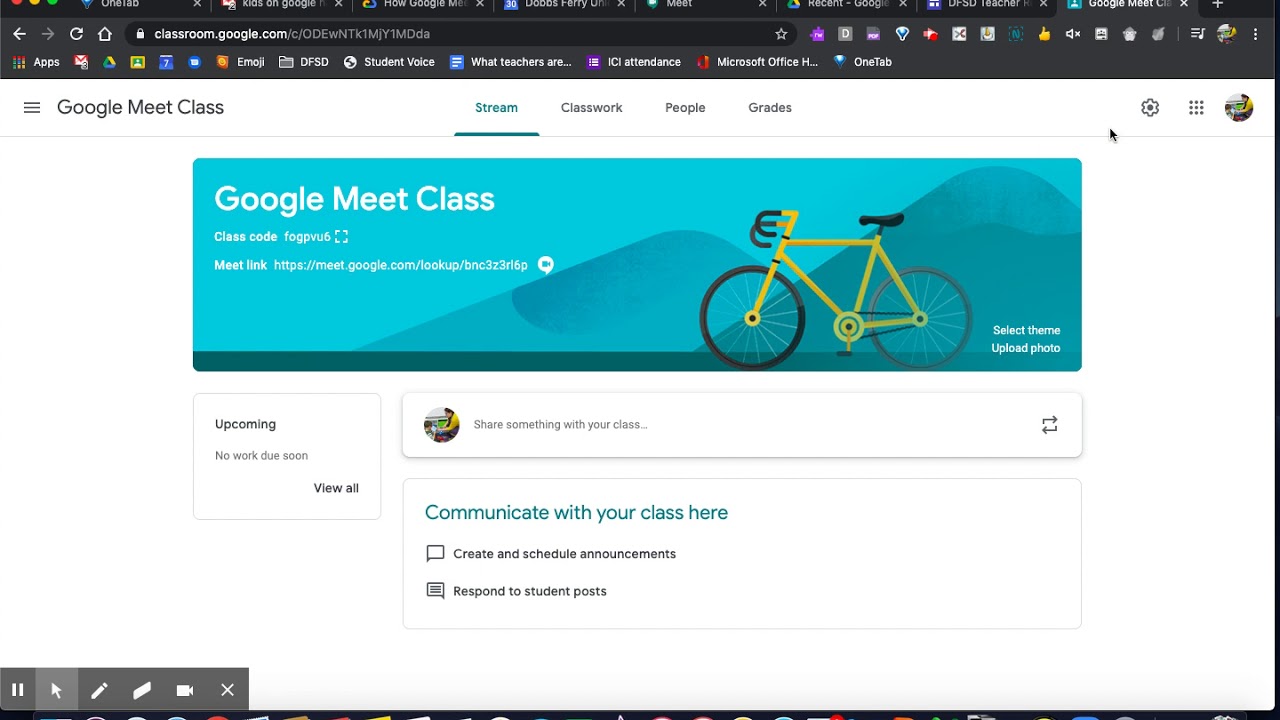1280x720 pixels.
Task: Close the Google Meet Class browser tab
Action: pos(1184,5)
